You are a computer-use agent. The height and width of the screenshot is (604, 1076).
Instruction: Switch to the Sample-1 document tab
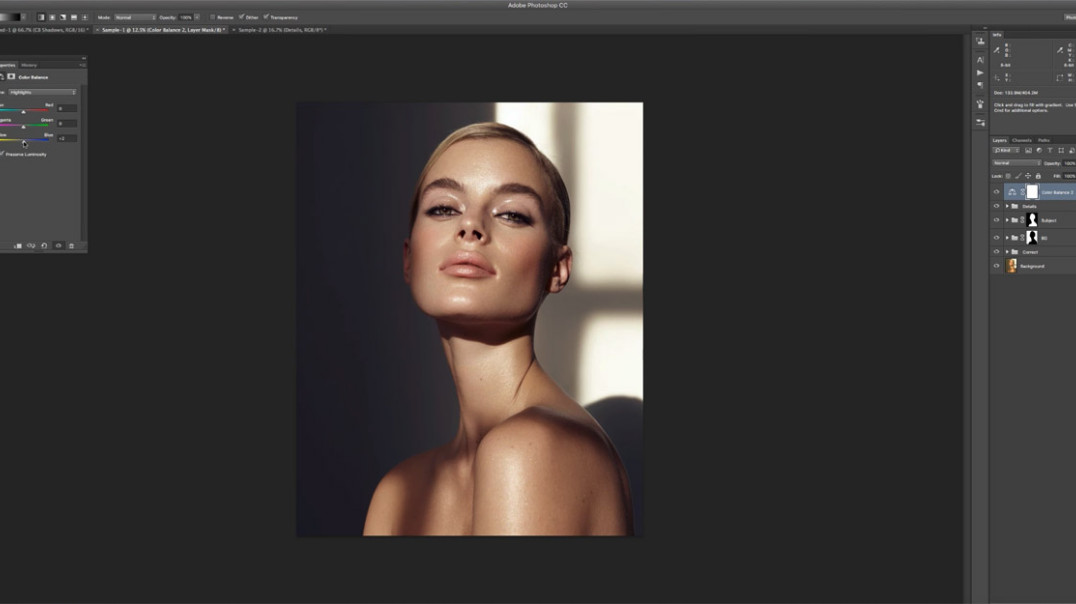[x=163, y=30]
